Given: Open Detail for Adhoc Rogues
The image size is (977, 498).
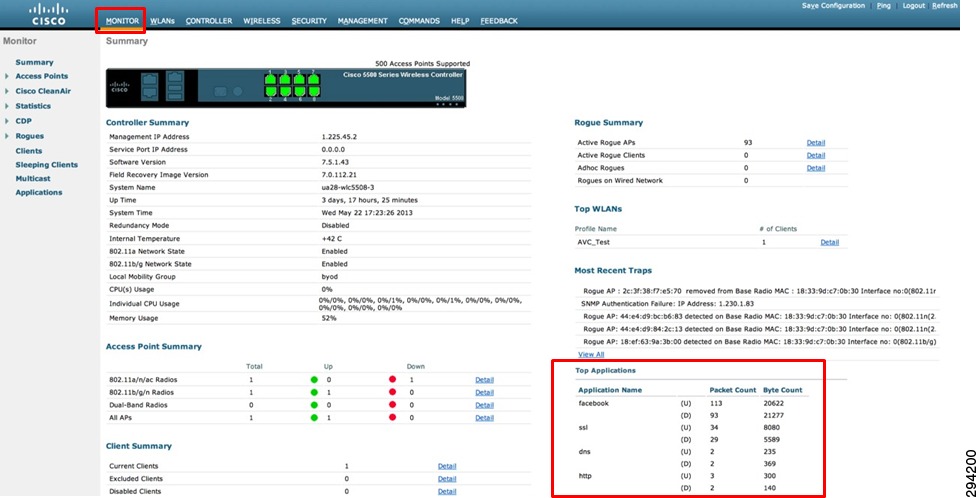Looking at the screenshot, I should (x=816, y=168).
